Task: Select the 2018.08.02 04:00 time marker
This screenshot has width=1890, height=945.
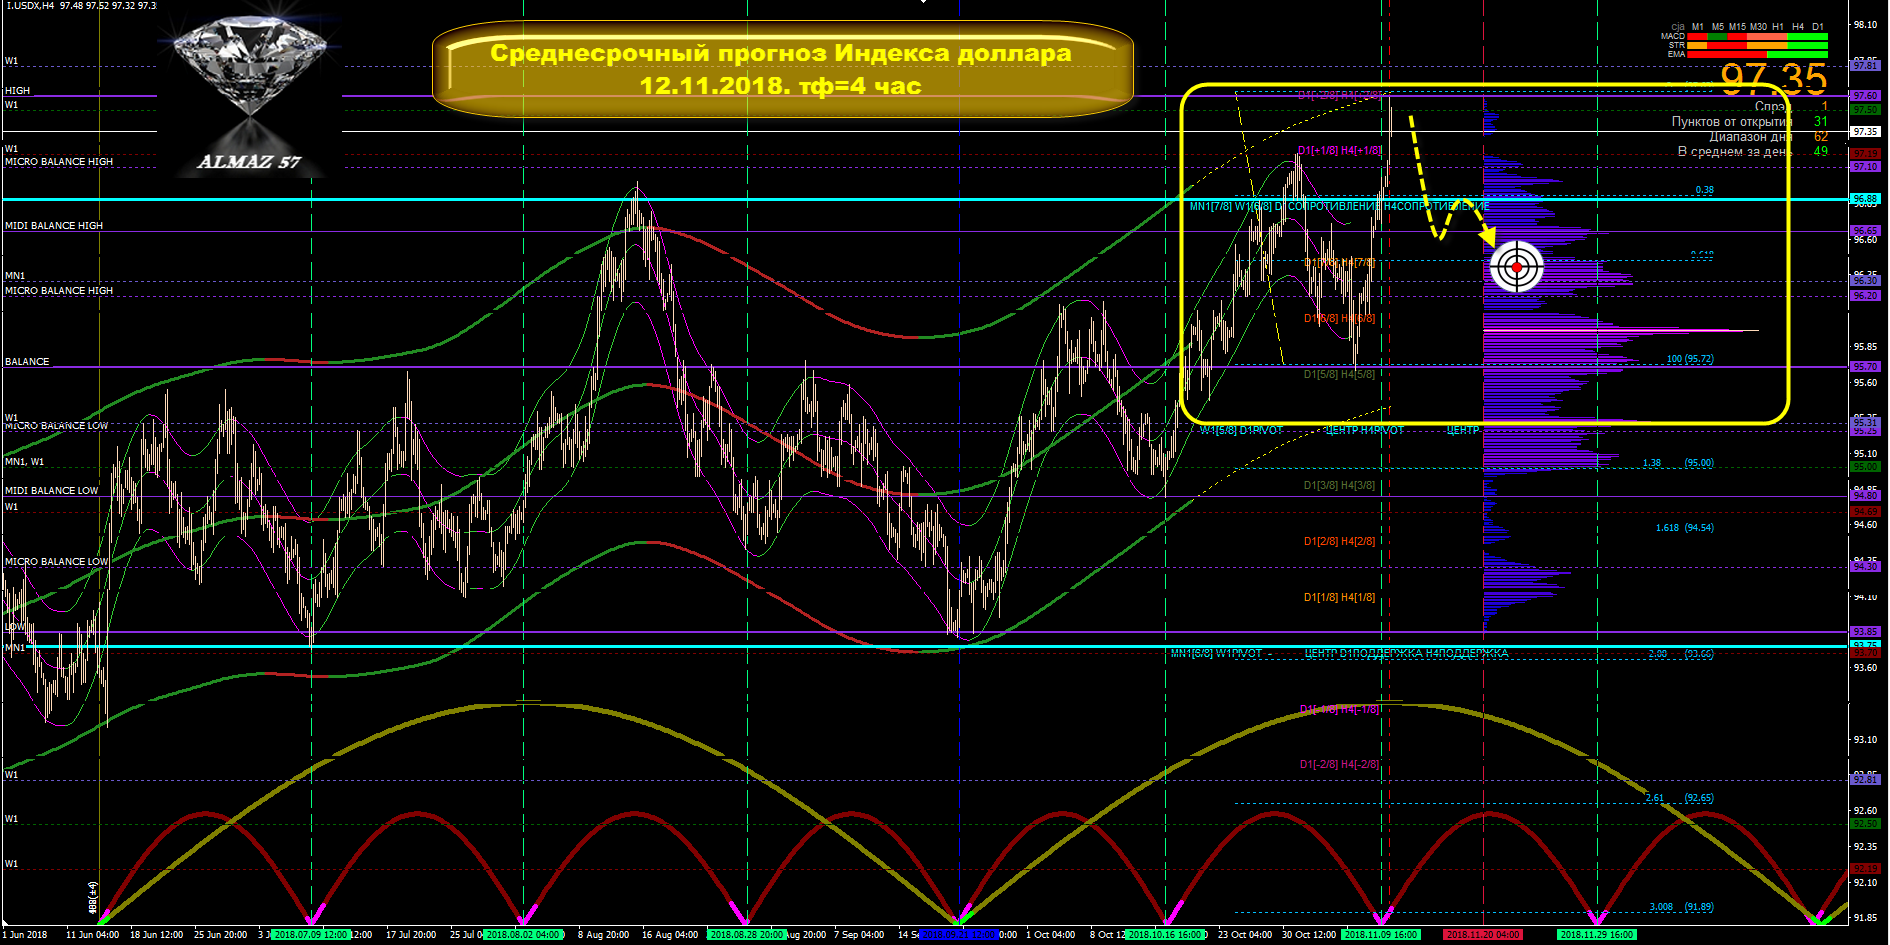Action: 523,935
